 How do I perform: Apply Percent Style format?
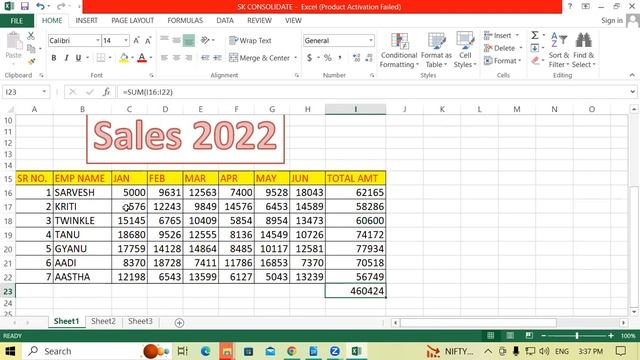point(328,58)
